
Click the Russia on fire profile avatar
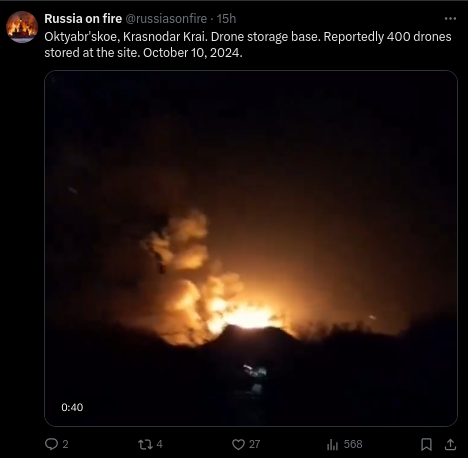tap(22, 27)
